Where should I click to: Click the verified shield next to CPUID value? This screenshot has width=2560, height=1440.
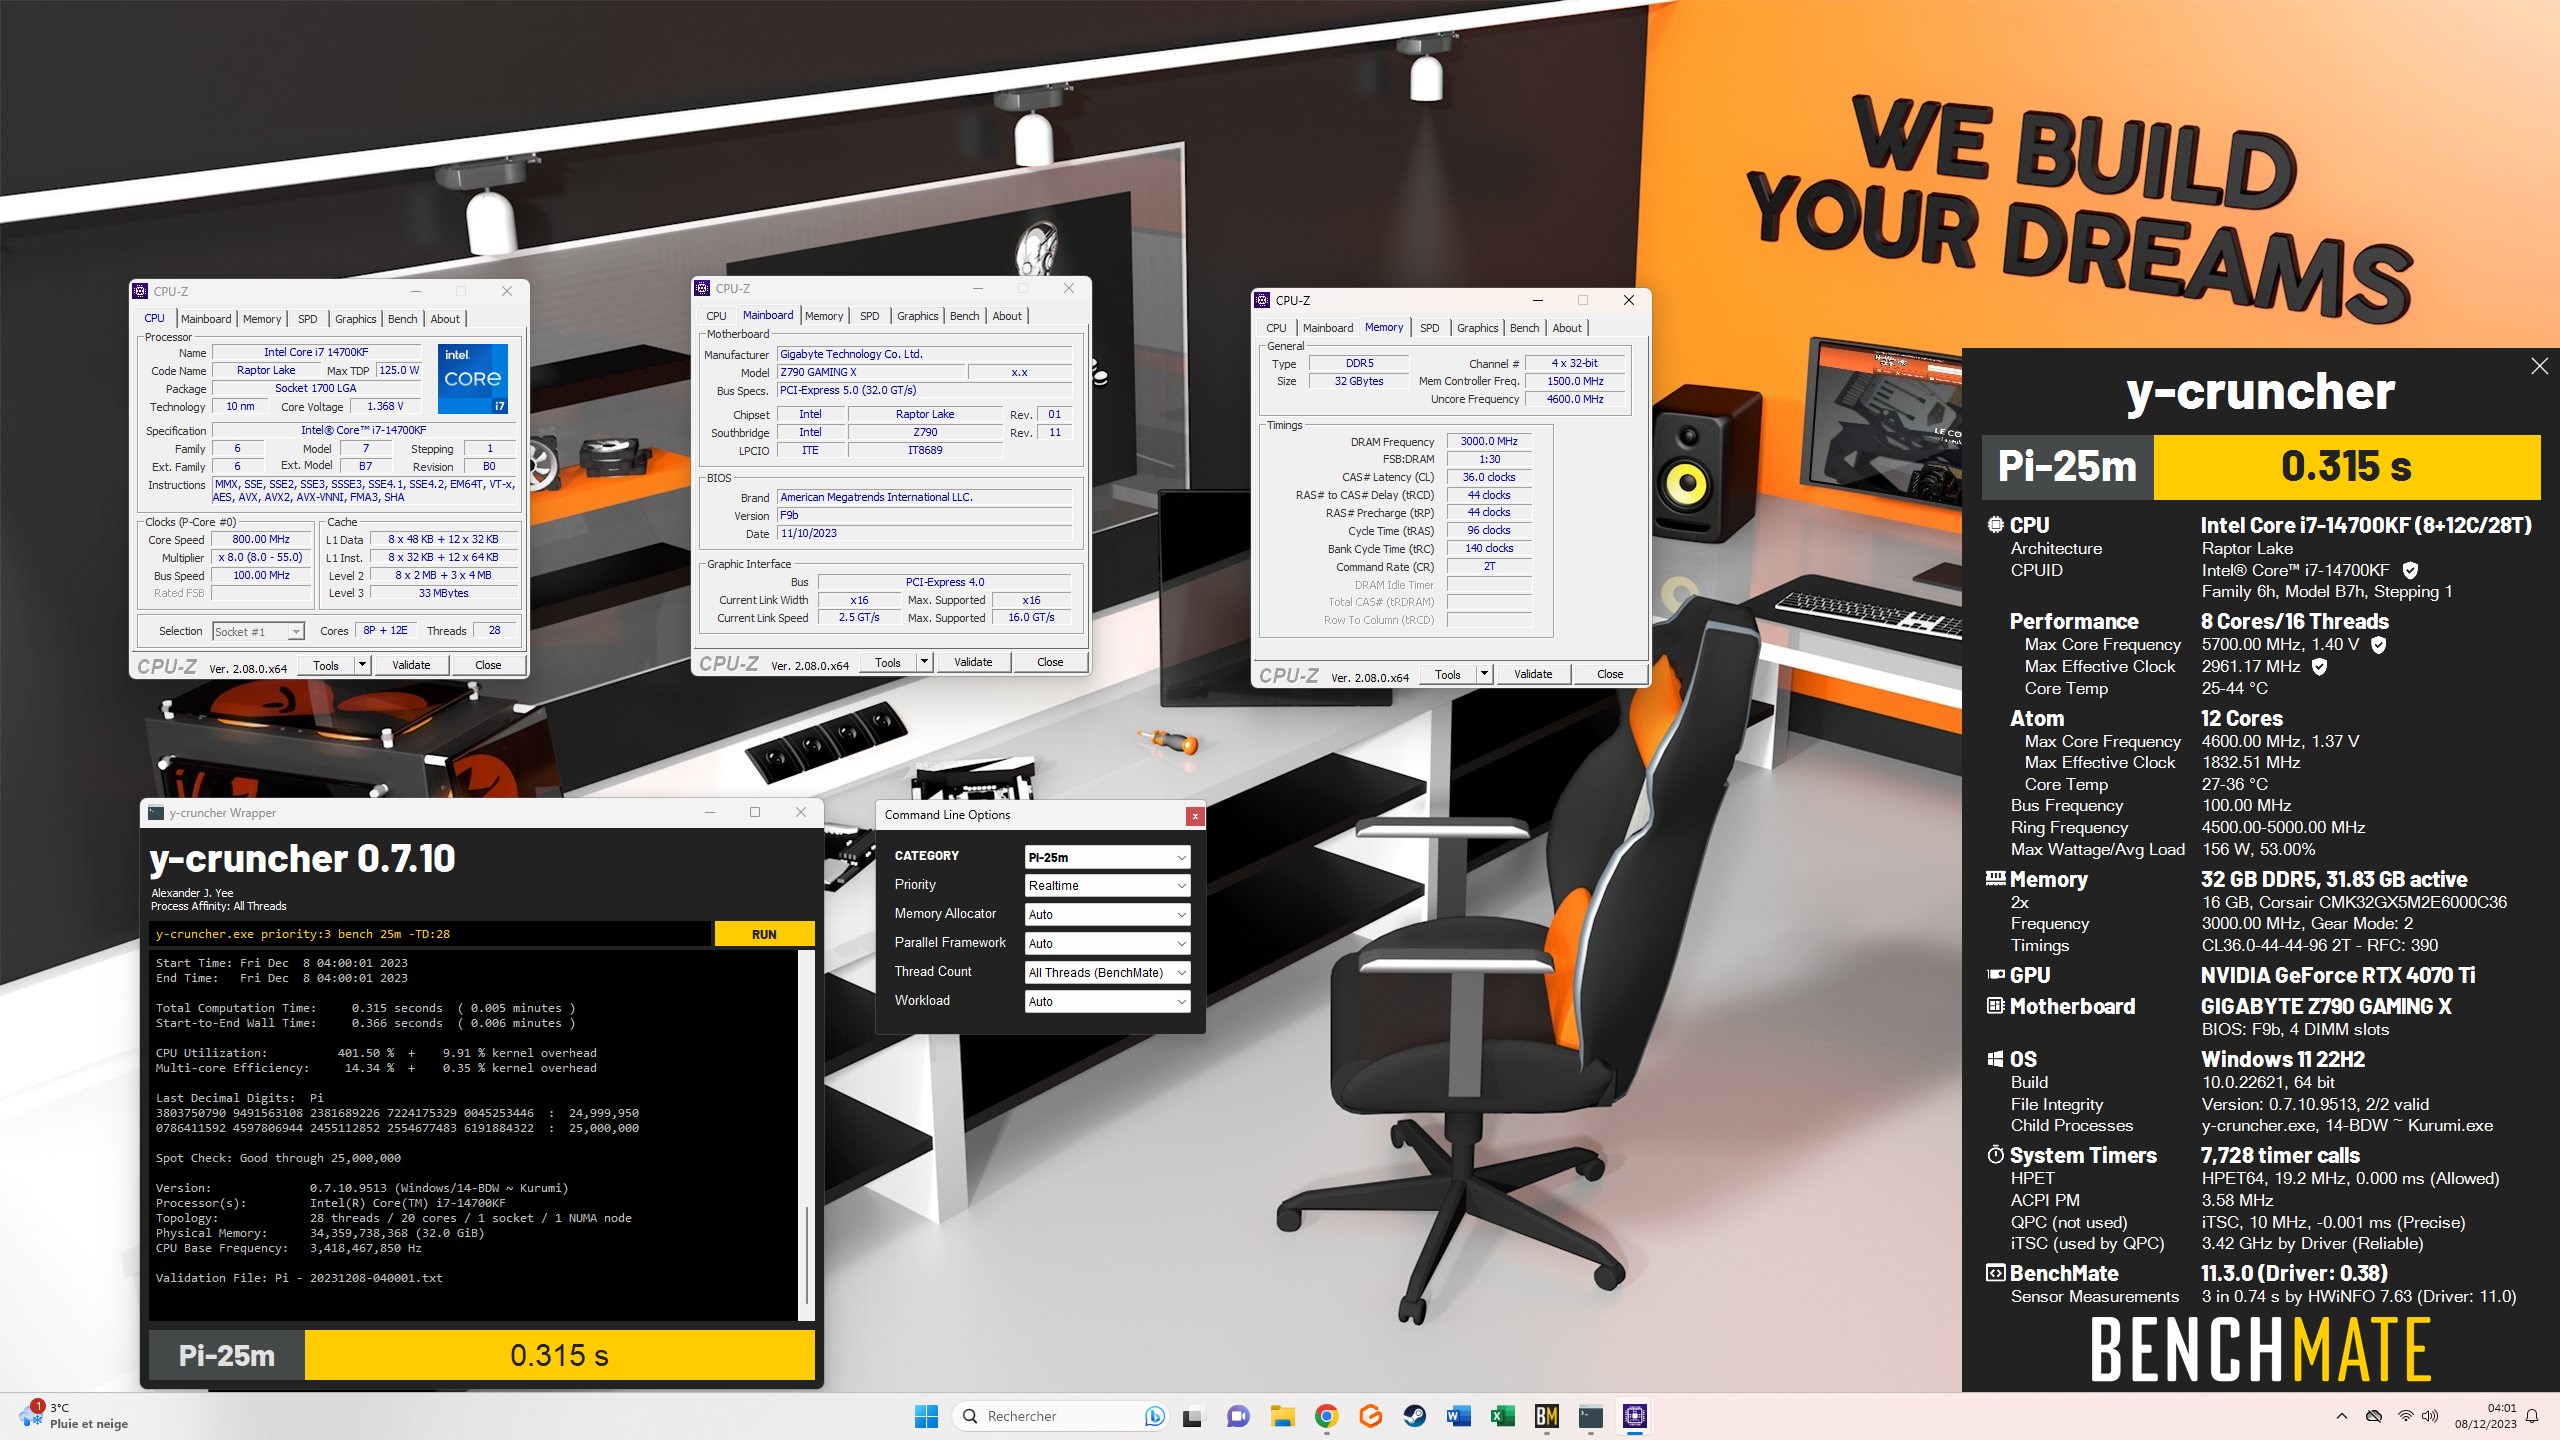tap(2410, 570)
